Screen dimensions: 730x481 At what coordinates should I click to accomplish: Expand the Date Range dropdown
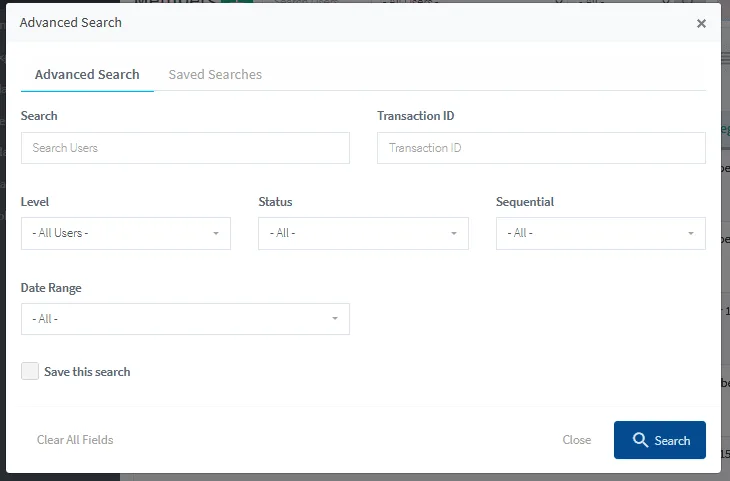tap(185, 319)
